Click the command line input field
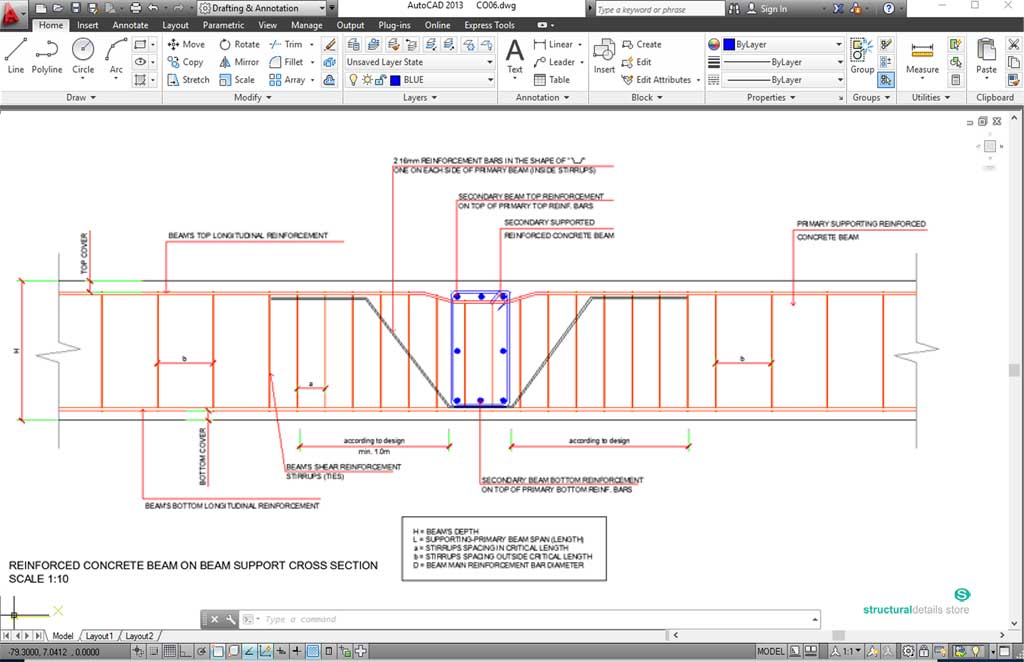 540,619
